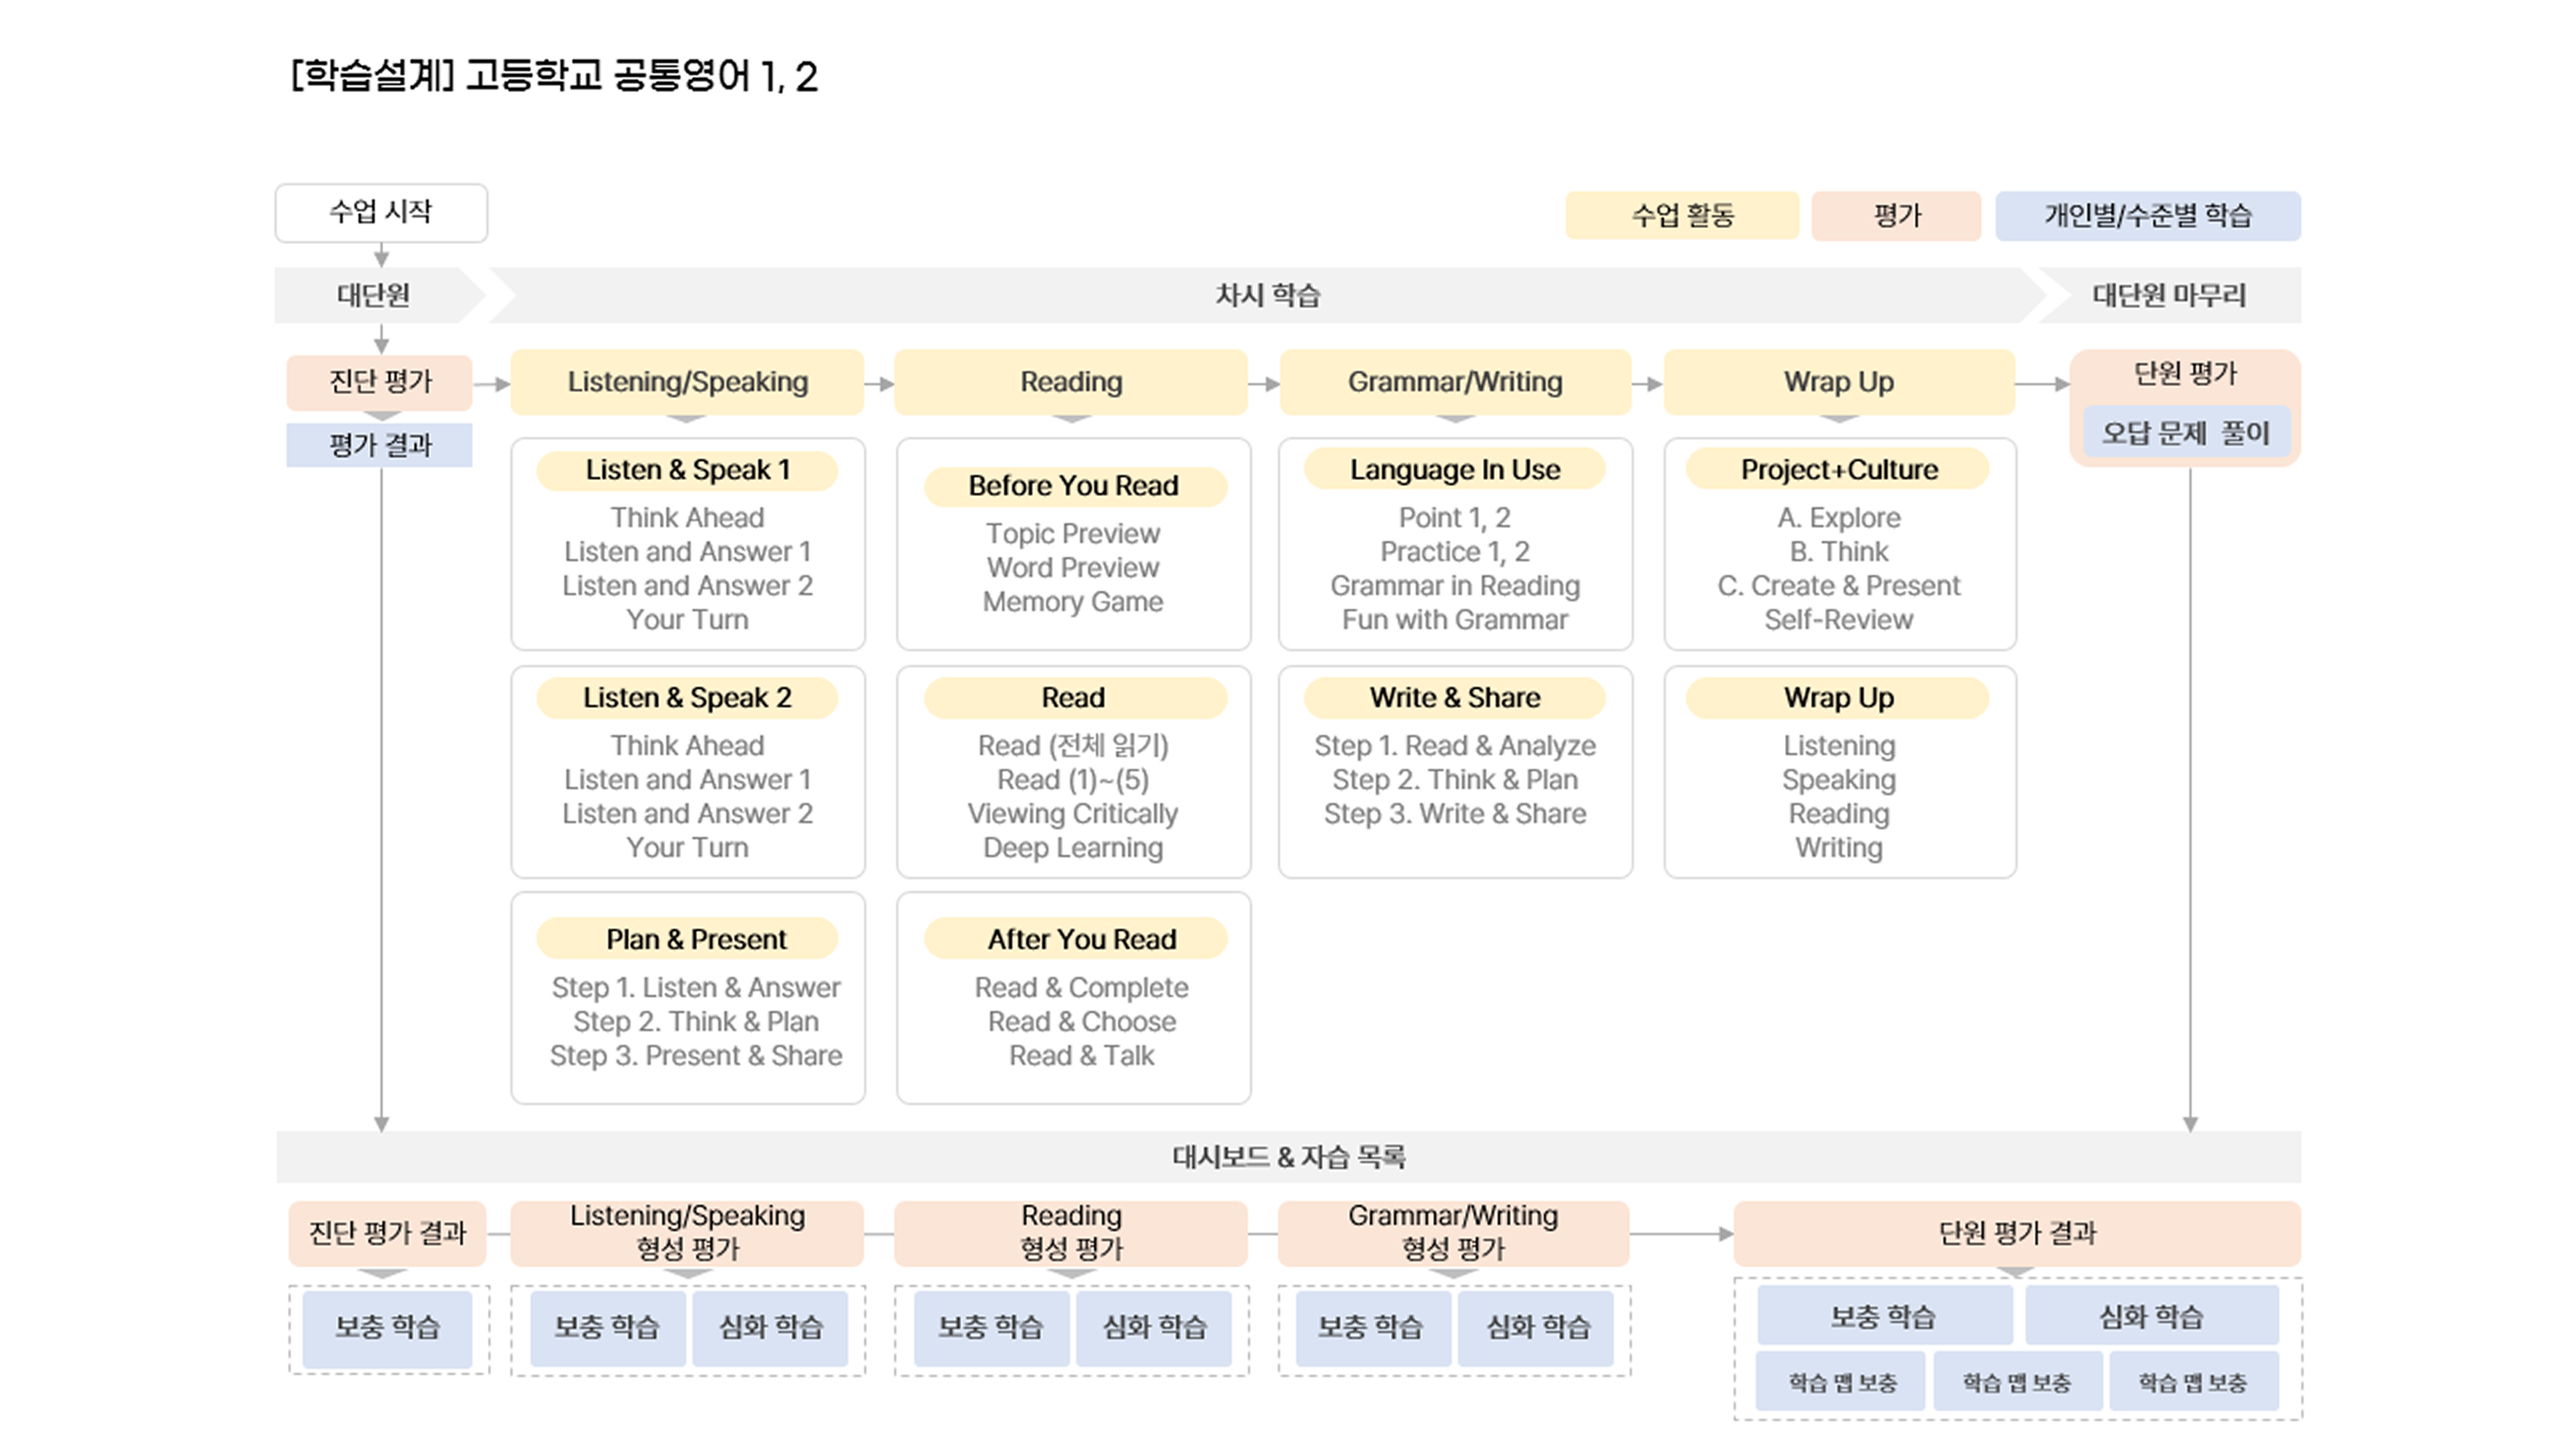This screenshot has width=2576, height=1449.
Task: Click the 대시보드 & 자습 목록 bar
Action: click(1288, 1157)
